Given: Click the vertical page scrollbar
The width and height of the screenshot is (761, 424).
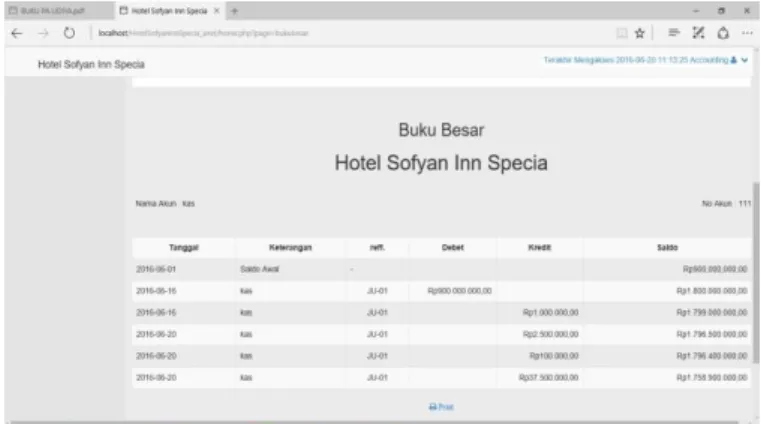Looking at the screenshot, I should pyautogui.click(x=756, y=273).
